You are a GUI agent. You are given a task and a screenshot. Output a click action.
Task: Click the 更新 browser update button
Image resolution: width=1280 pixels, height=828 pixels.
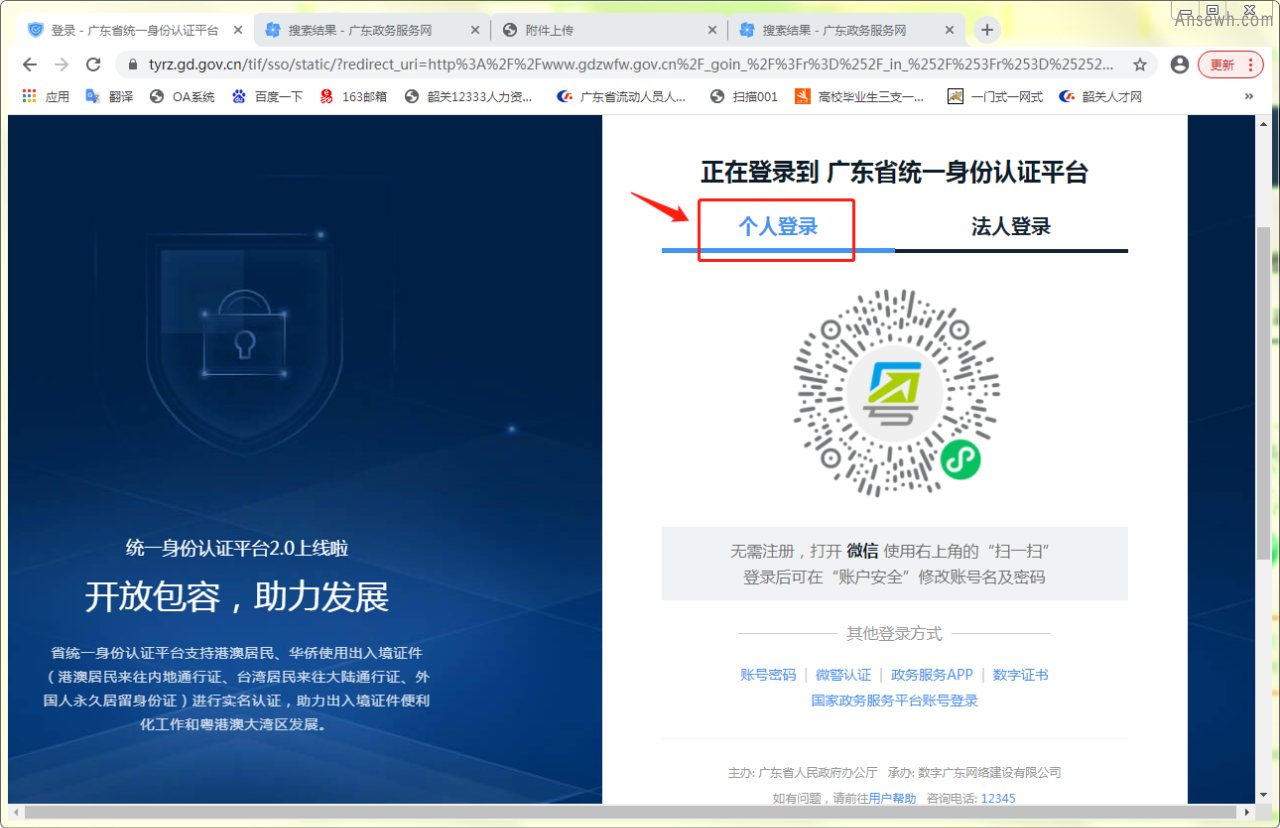tap(1229, 65)
